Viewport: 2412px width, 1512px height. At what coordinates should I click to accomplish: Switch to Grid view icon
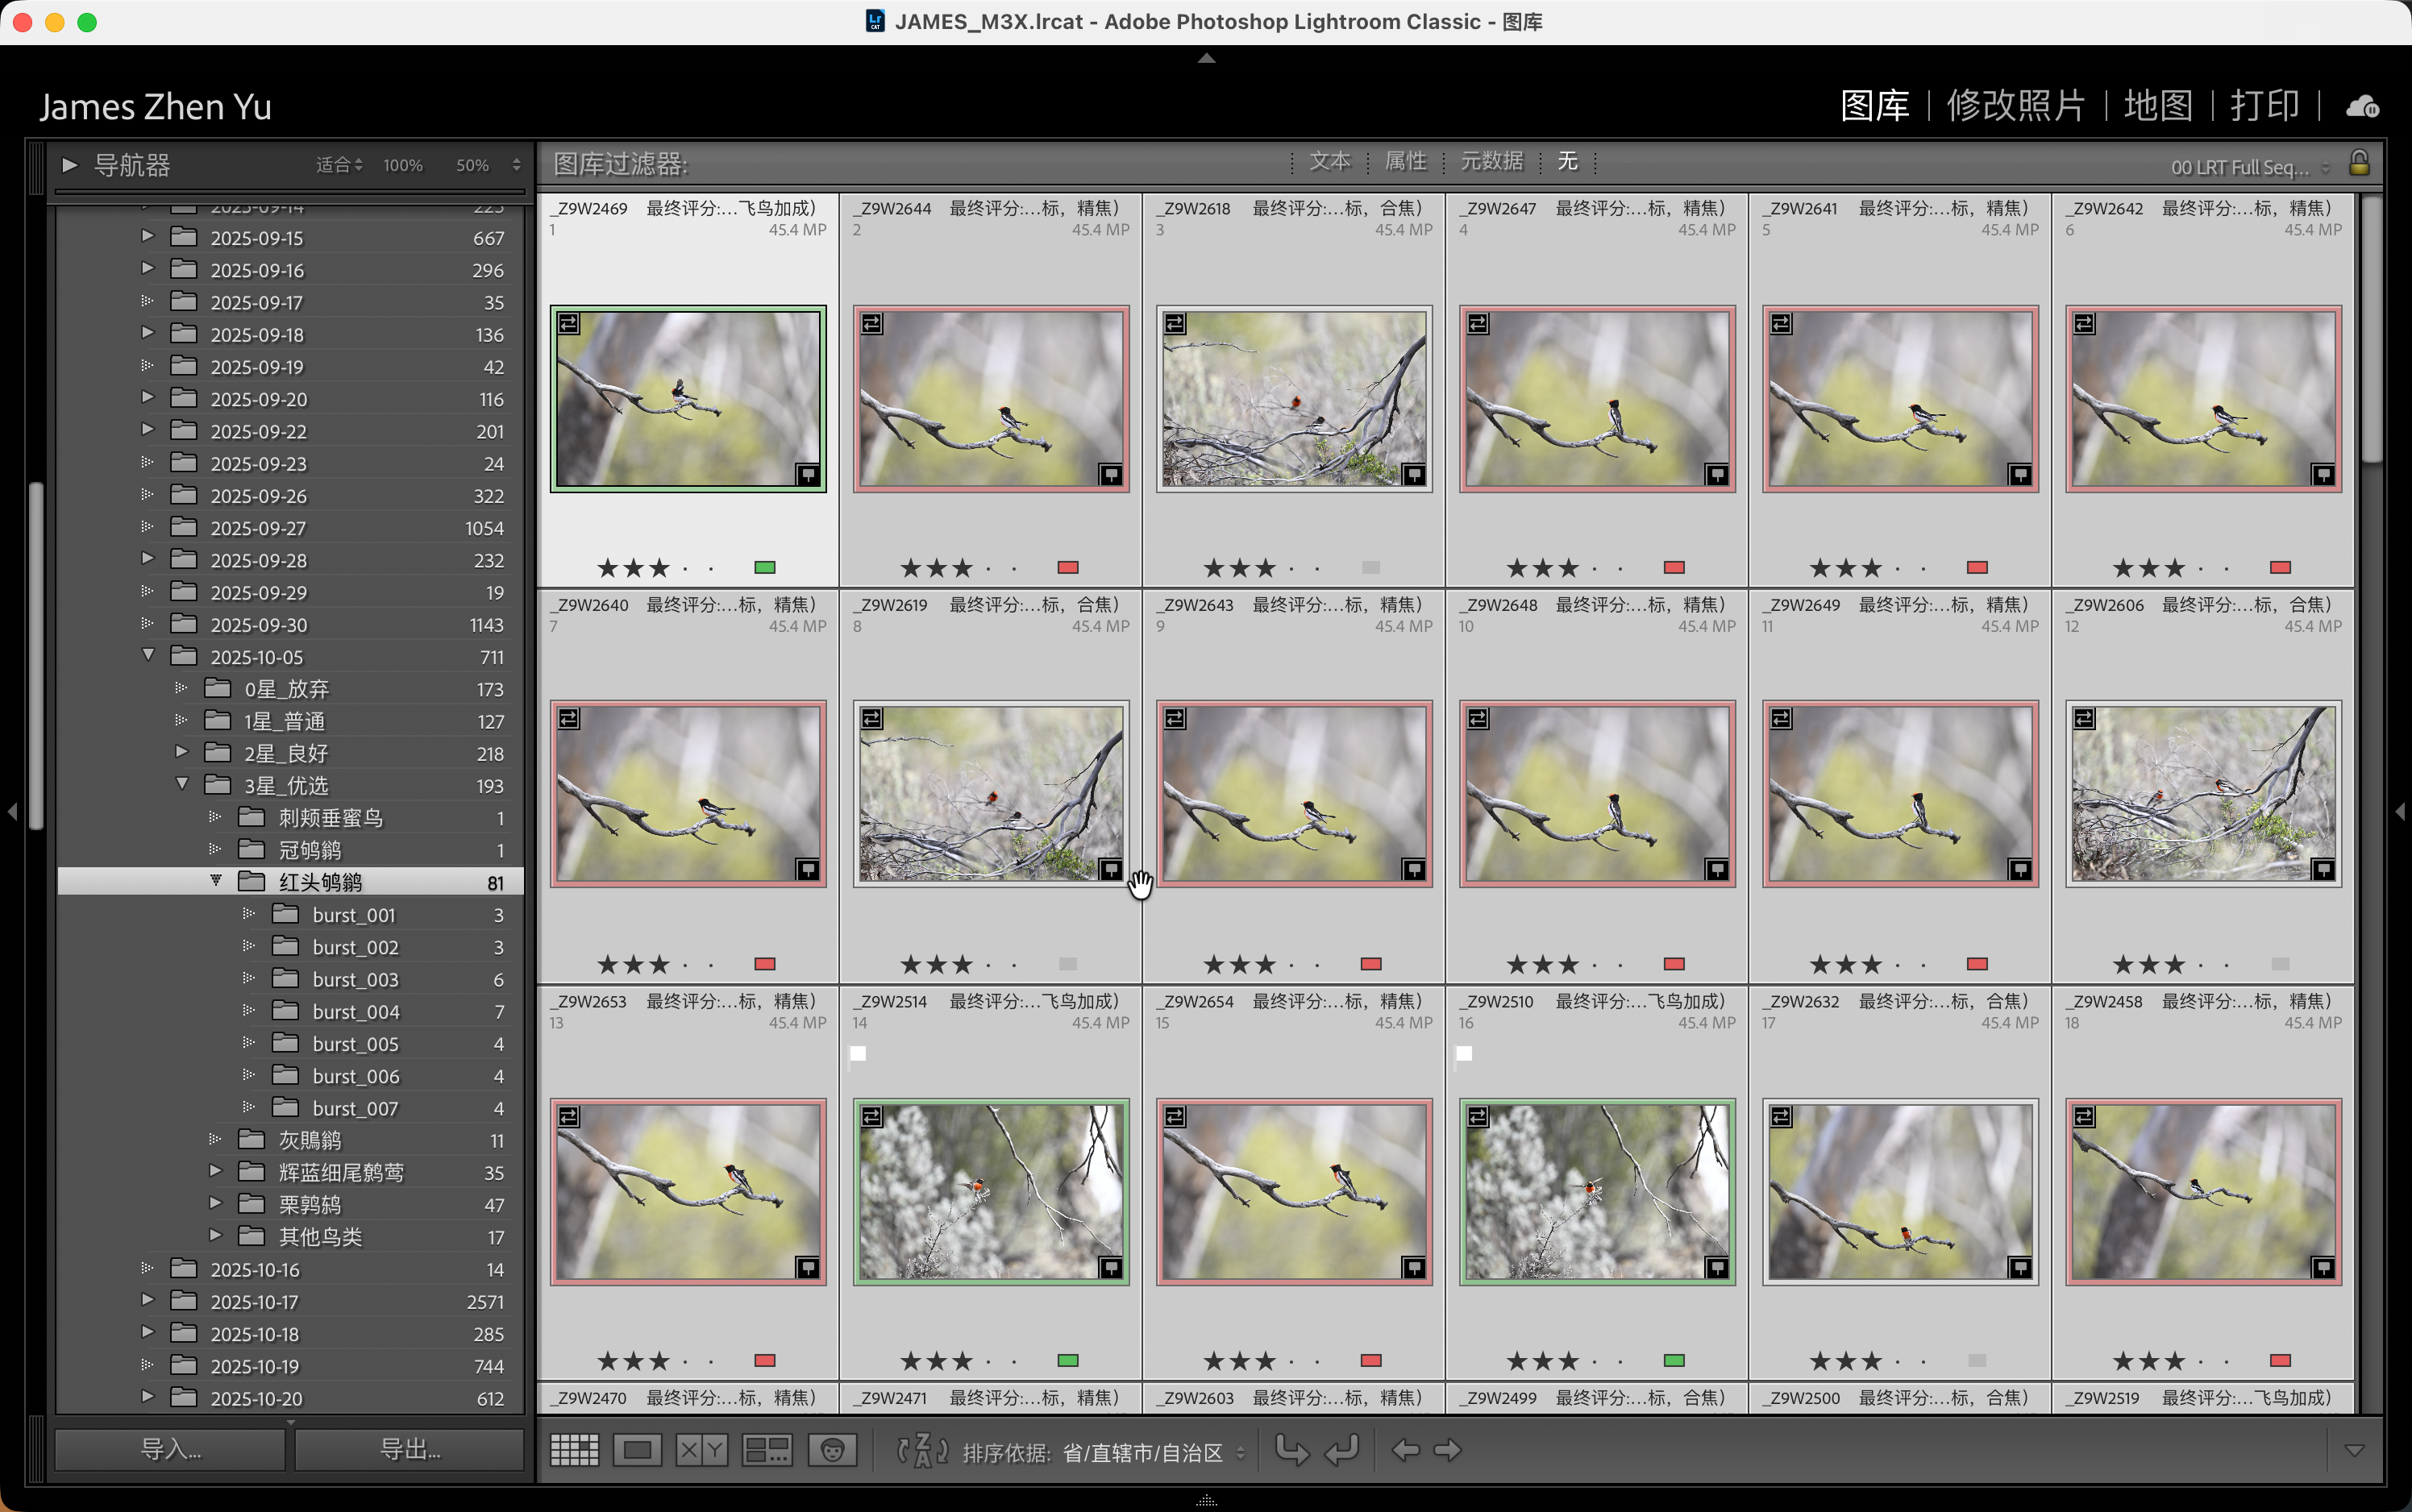tap(575, 1449)
